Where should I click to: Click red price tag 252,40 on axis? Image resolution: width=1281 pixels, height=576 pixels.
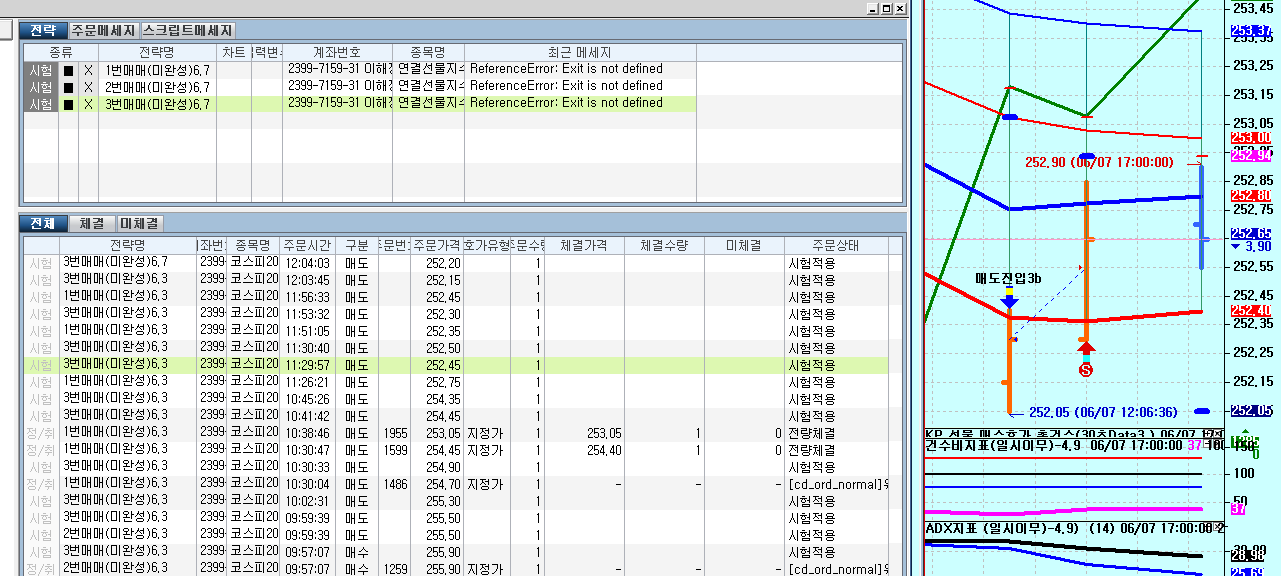1250,311
